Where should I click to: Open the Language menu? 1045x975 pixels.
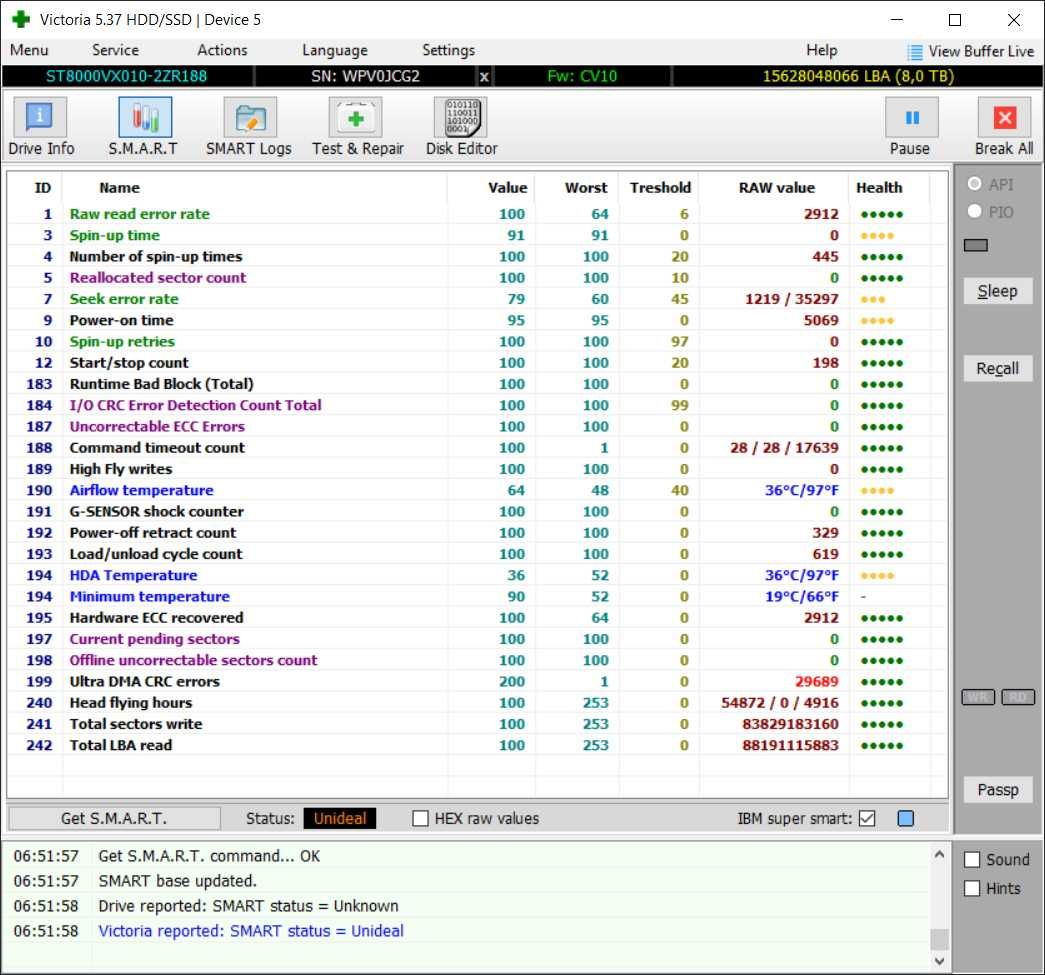point(335,50)
